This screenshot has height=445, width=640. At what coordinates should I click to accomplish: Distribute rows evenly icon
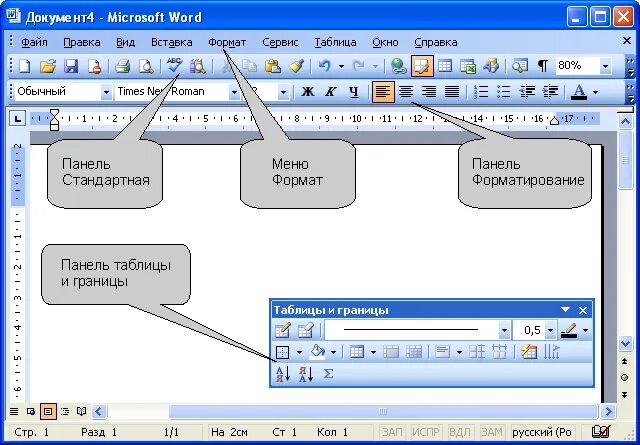(477, 352)
